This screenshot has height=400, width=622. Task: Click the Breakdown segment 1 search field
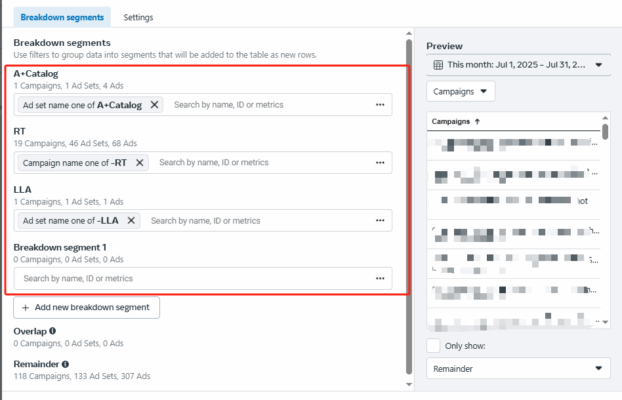190,278
